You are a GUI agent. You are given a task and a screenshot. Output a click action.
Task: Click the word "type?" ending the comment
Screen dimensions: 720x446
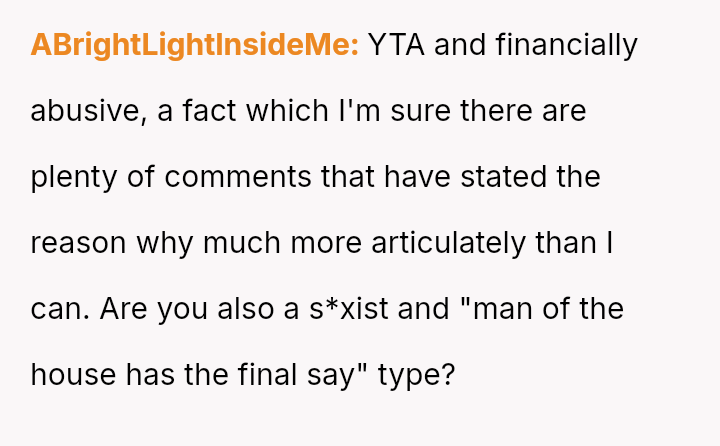pos(417,375)
